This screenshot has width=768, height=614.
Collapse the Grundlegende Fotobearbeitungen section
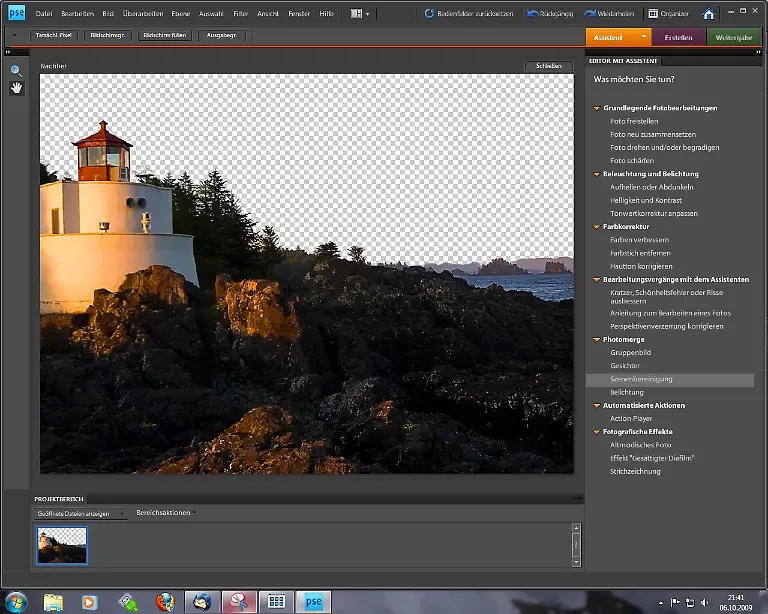tap(597, 108)
